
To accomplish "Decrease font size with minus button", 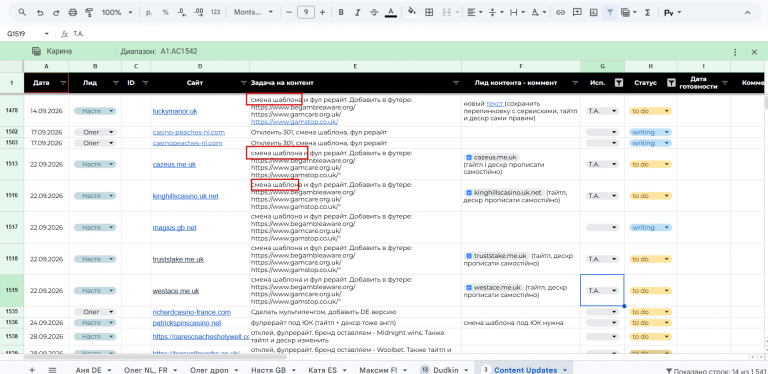I will 289,12.
